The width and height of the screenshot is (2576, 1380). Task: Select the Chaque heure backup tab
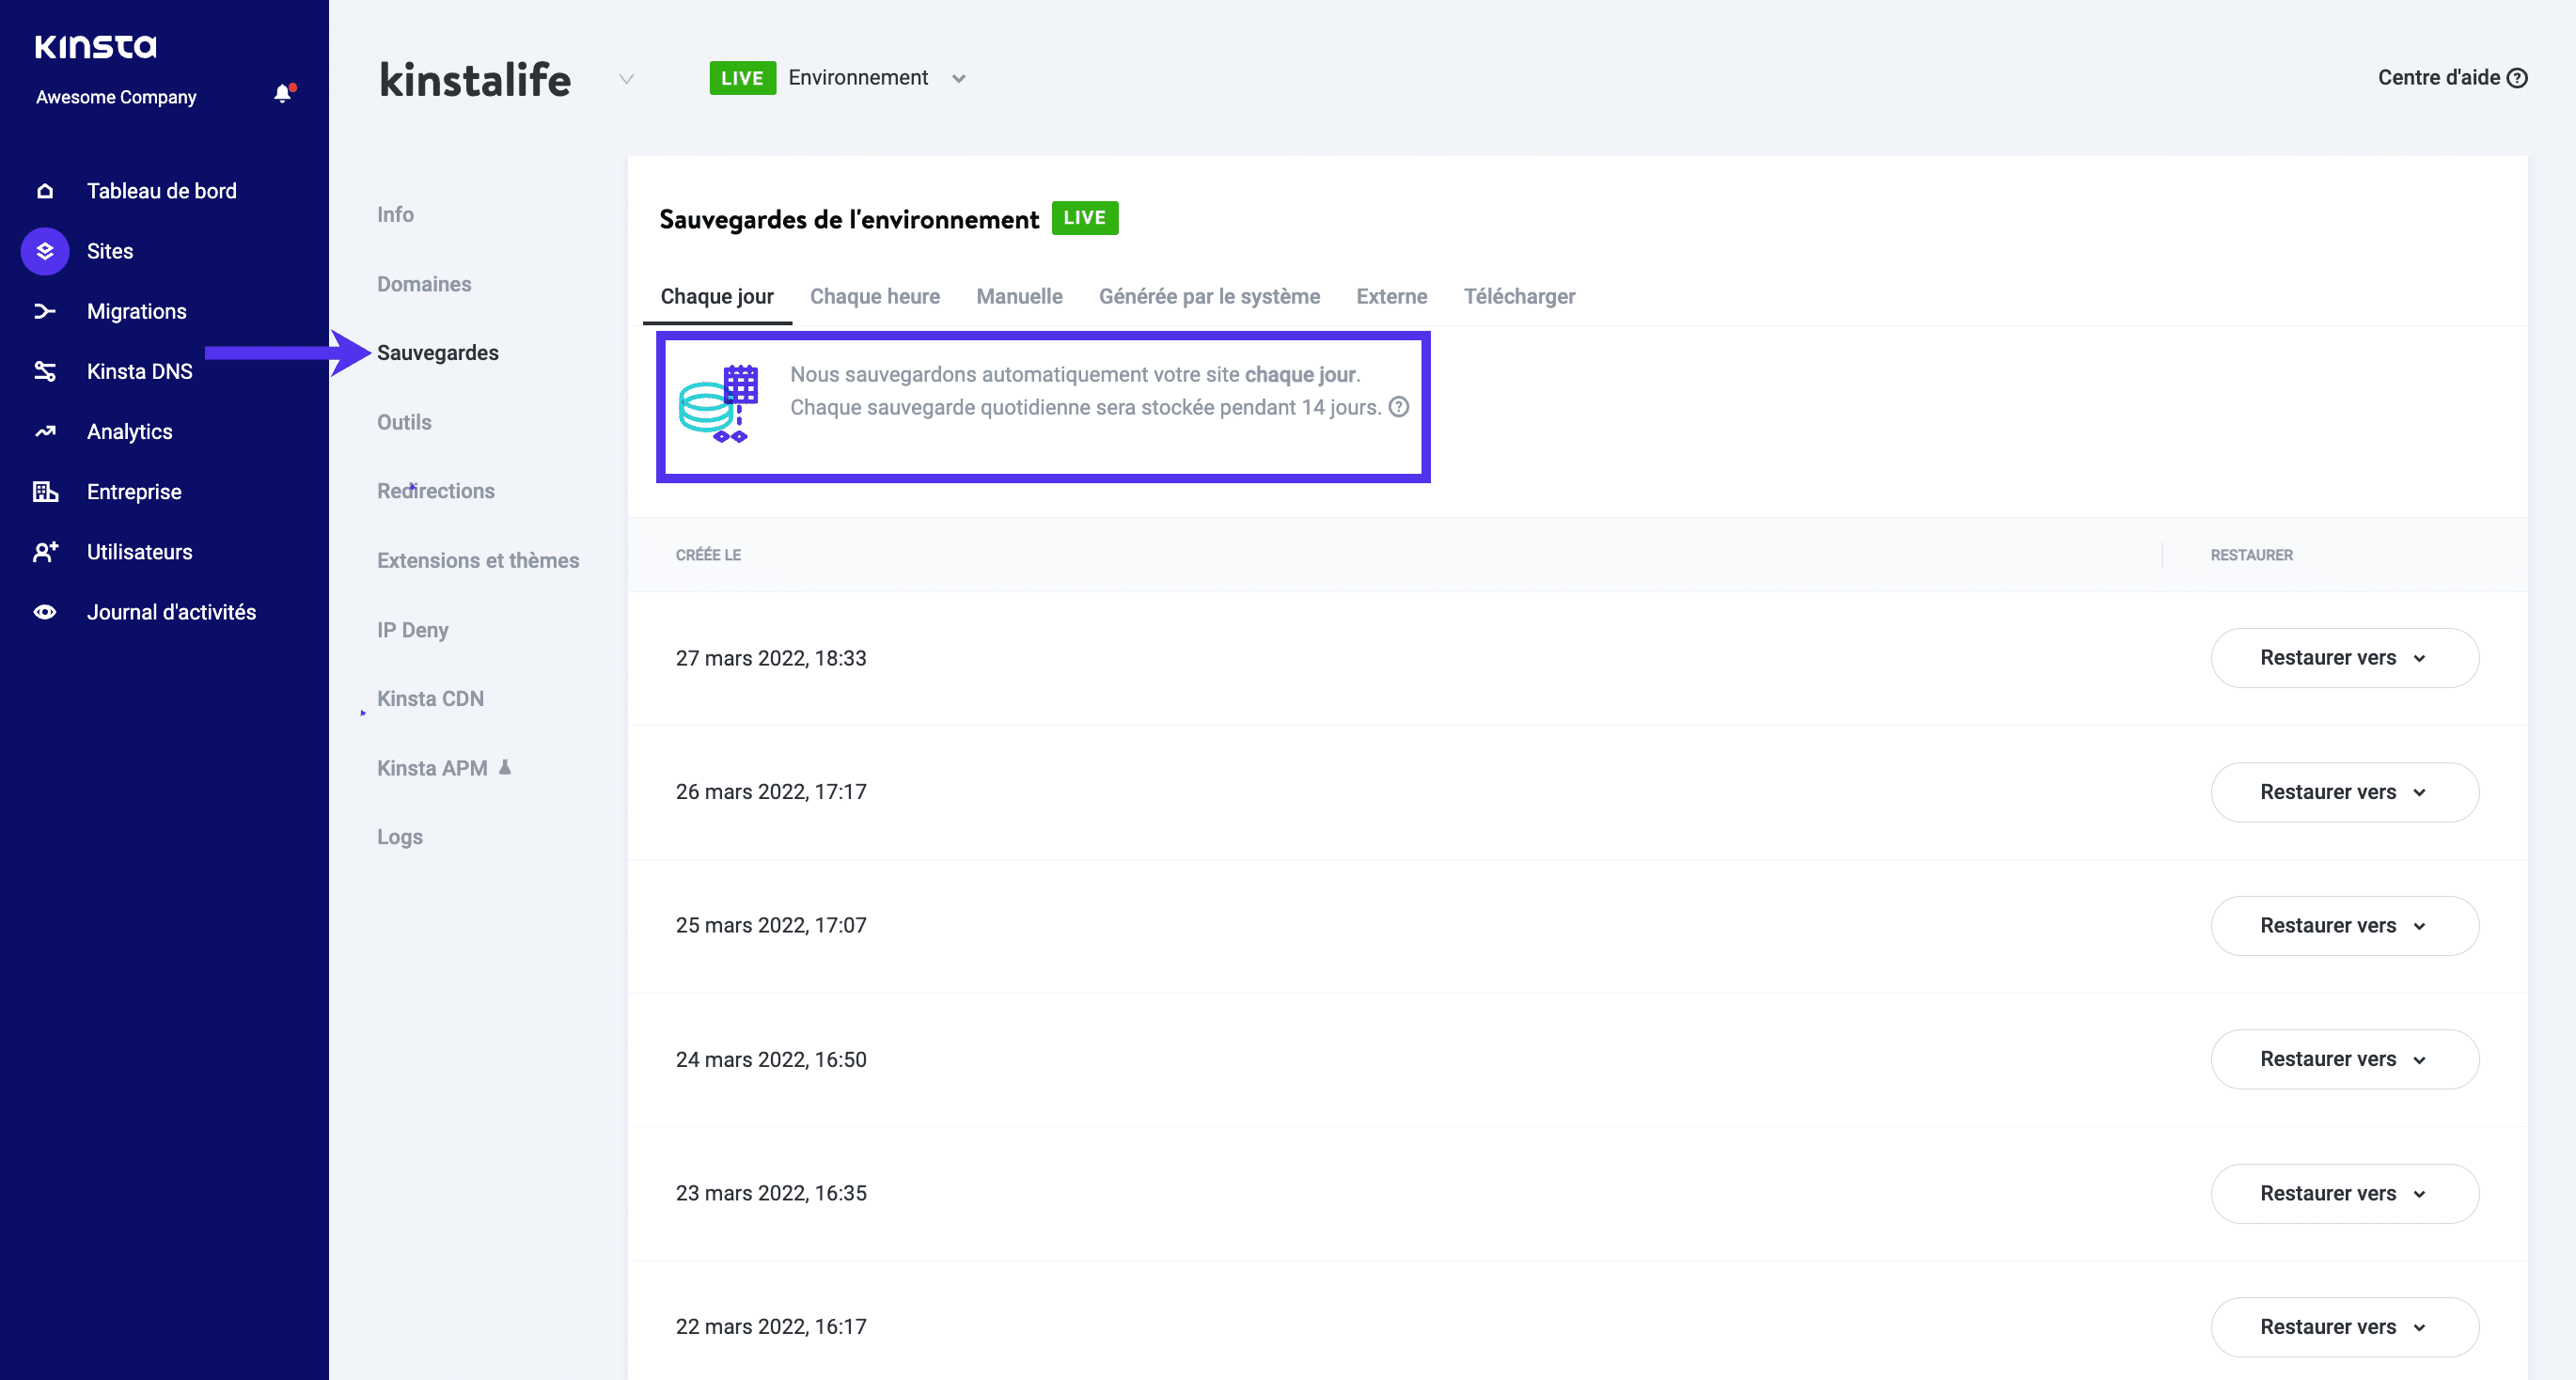pos(875,296)
